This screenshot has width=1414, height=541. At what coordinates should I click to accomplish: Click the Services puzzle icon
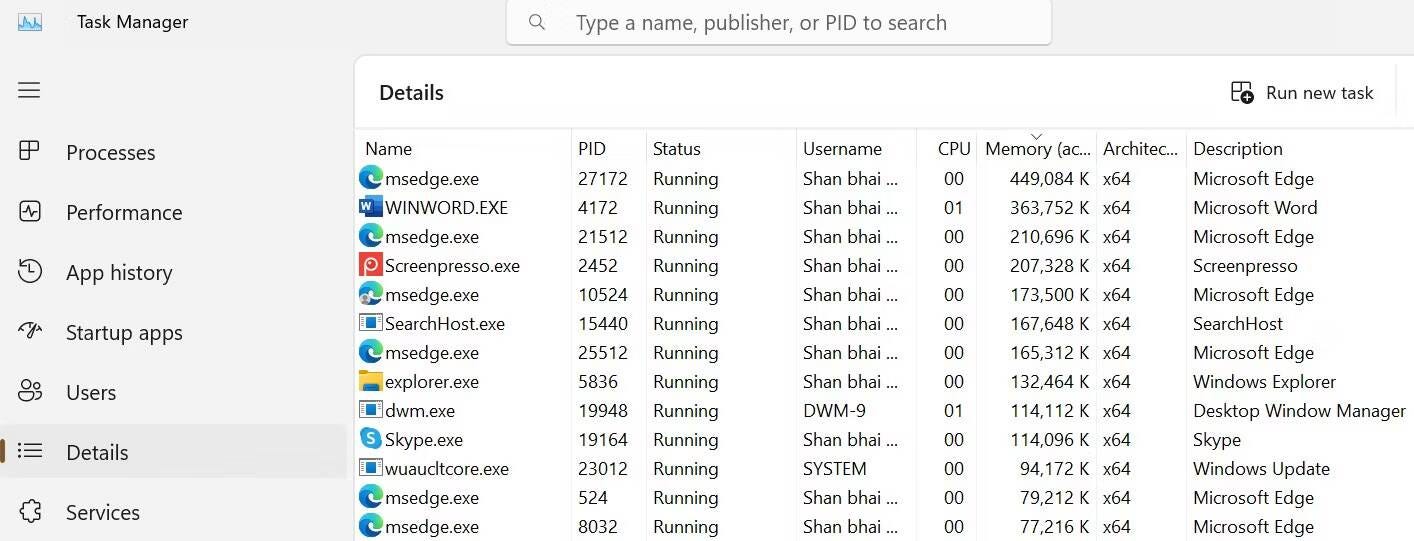(x=30, y=511)
